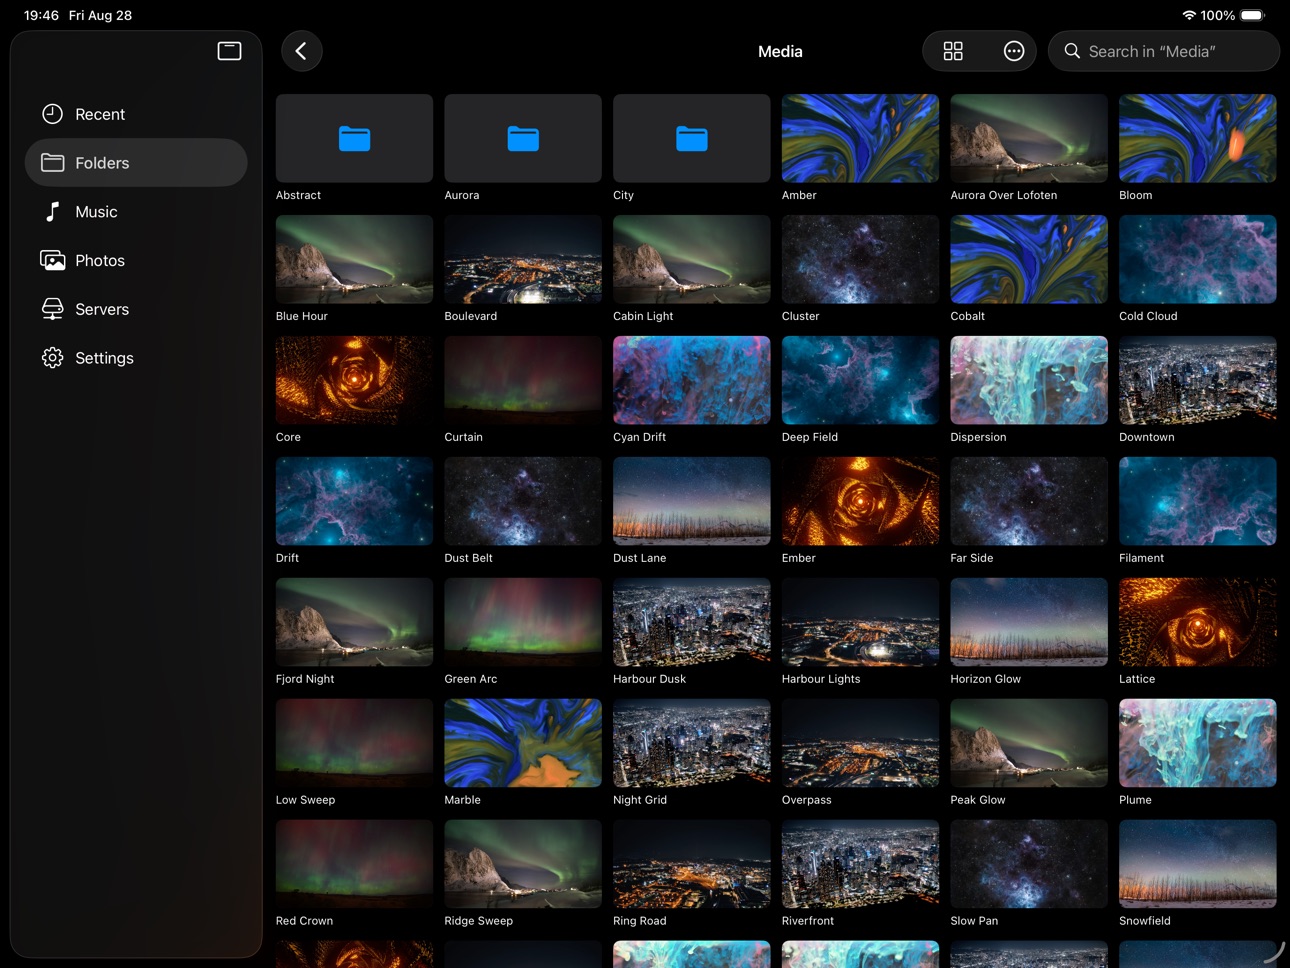
Task: Click the Downtown file name
Action: tap(1147, 437)
